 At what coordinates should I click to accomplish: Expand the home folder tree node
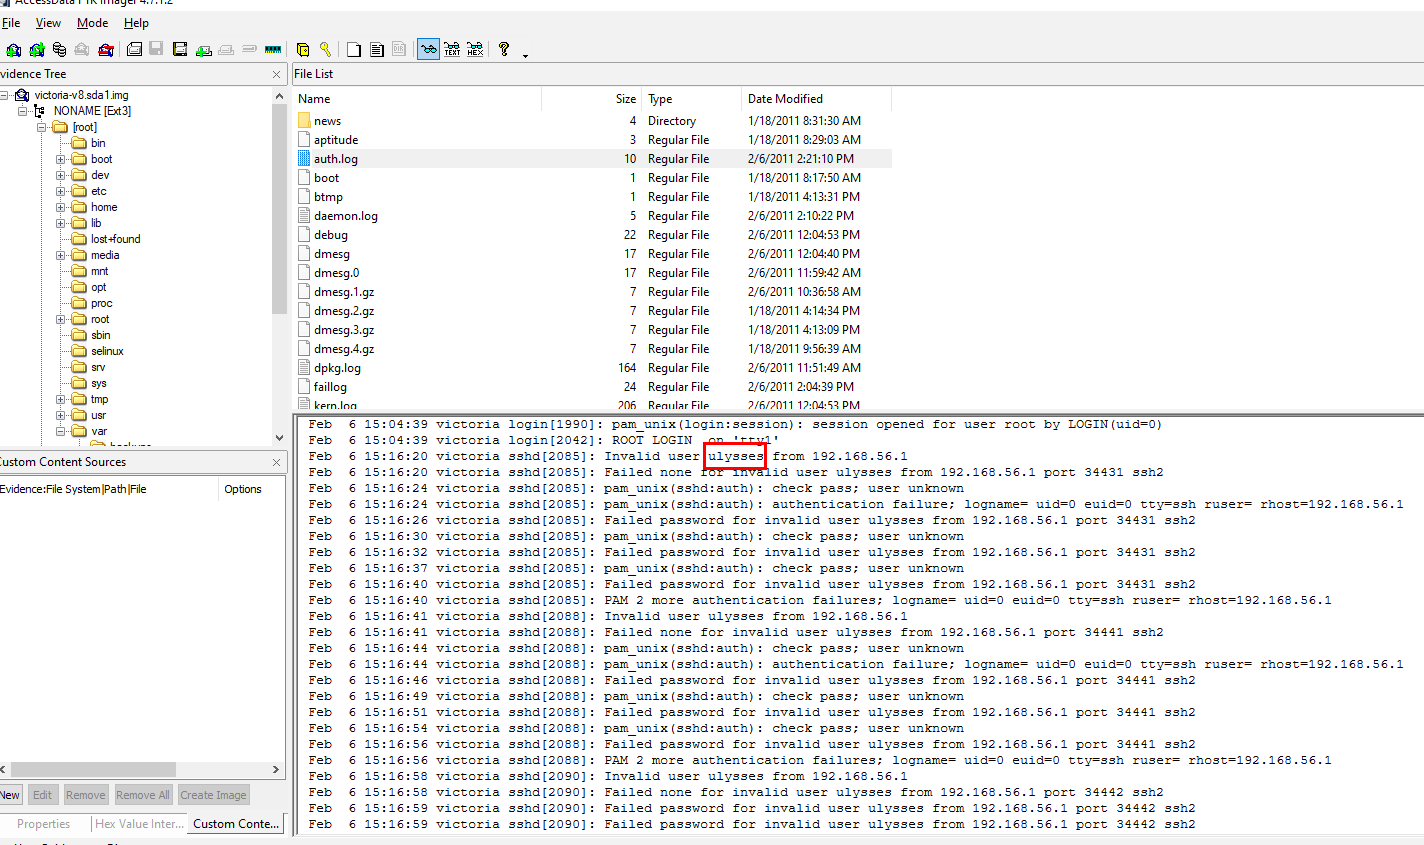pos(61,207)
